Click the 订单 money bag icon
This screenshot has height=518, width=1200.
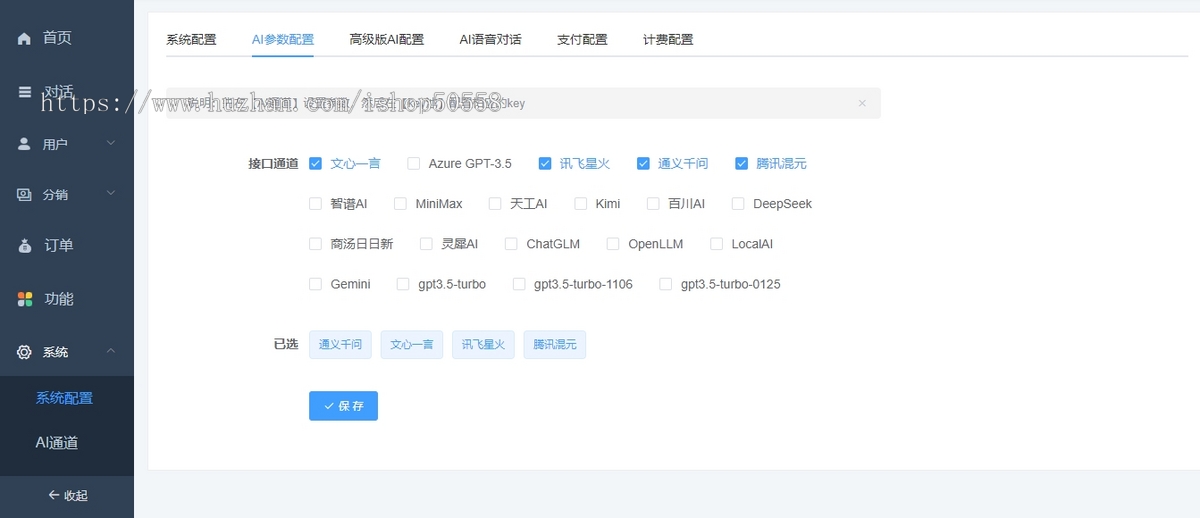click(25, 245)
